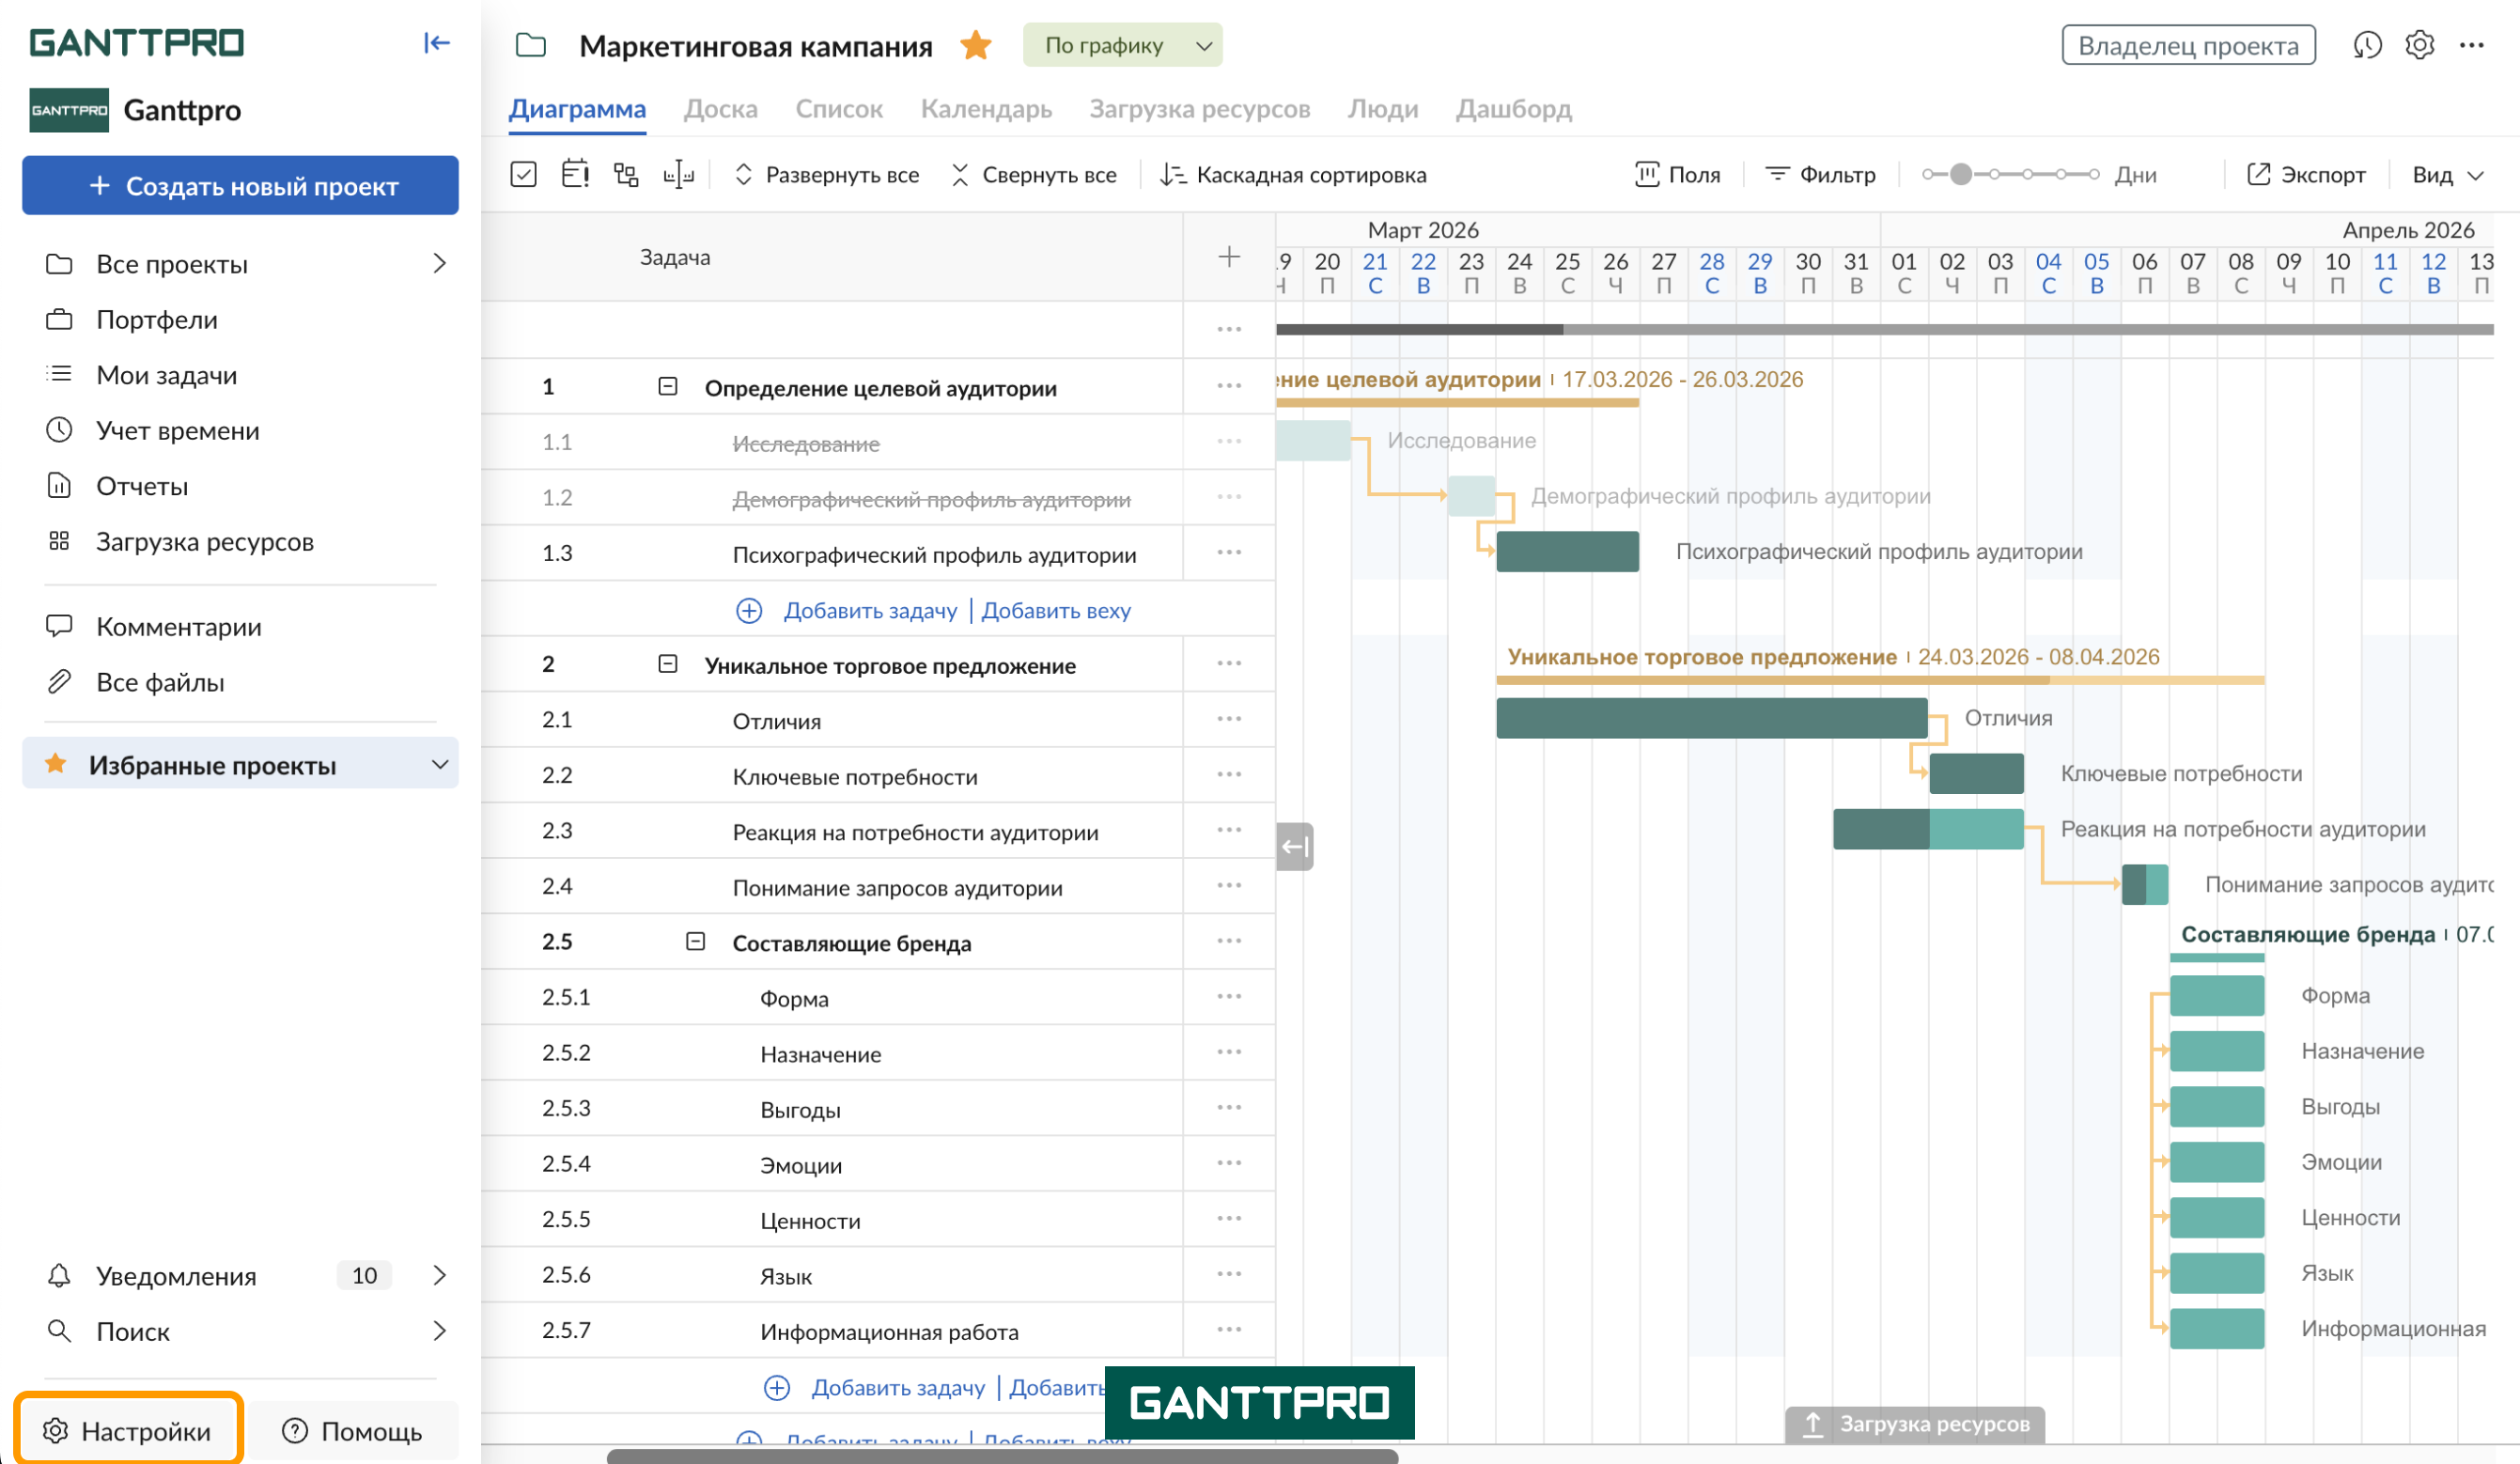Open project history clock icon

click(2367, 45)
